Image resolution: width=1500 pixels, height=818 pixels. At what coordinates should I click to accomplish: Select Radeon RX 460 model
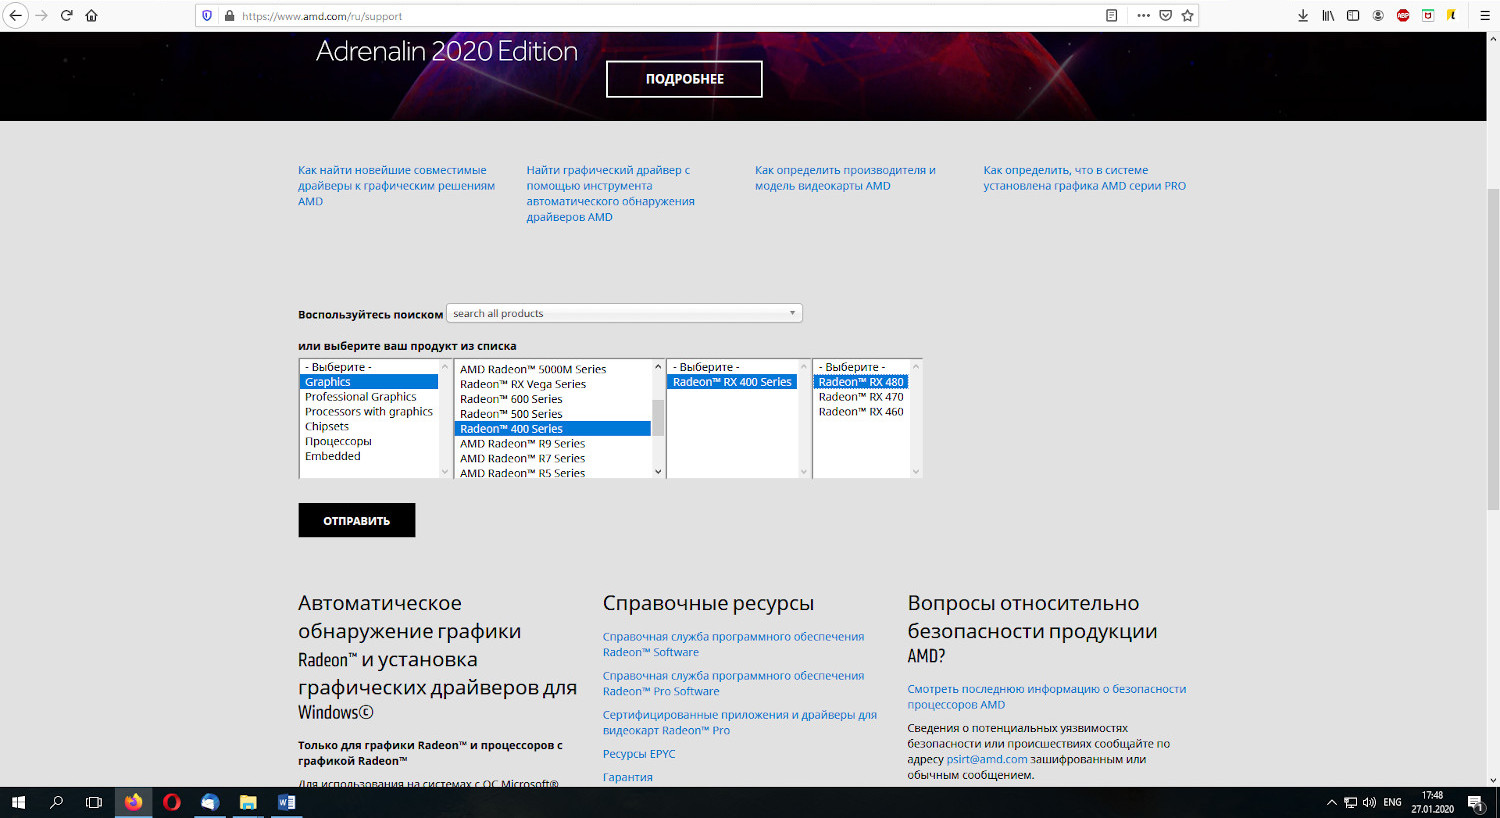pos(861,412)
